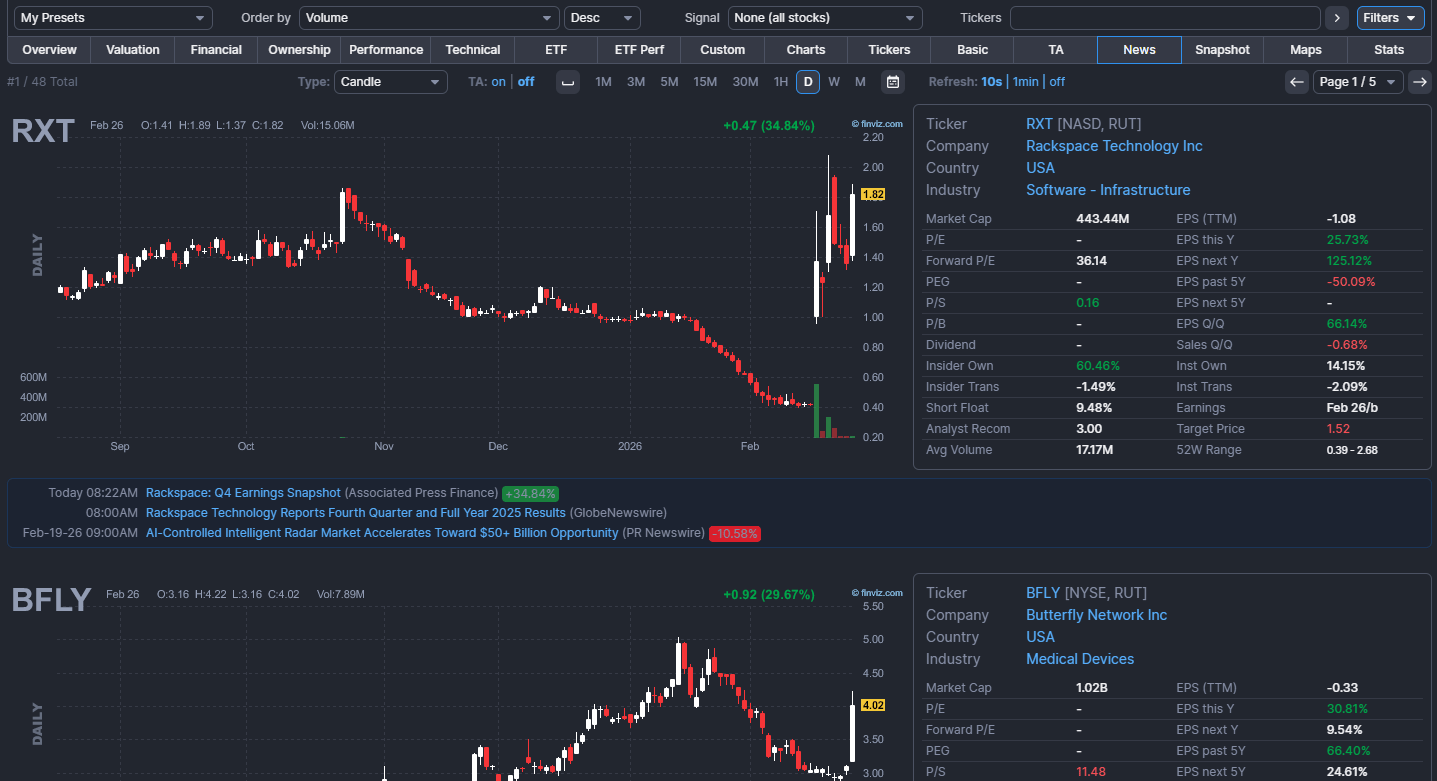Expand the Filters dropdown

tap(1391, 18)
